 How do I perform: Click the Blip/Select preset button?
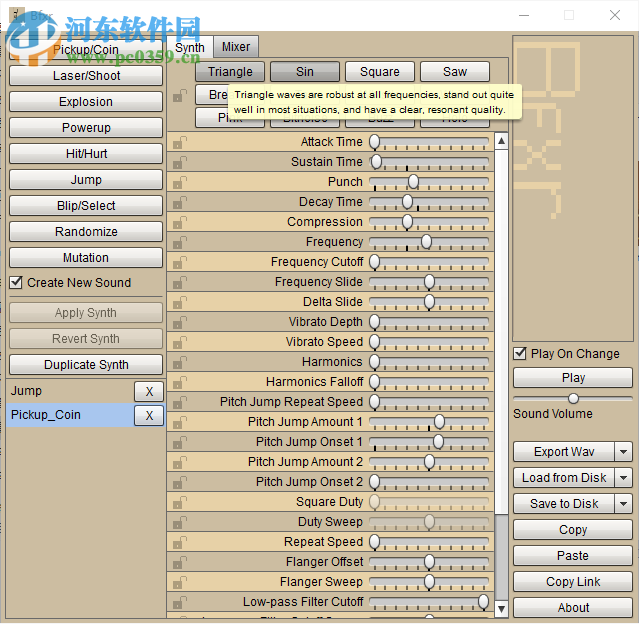click(86, 206)
